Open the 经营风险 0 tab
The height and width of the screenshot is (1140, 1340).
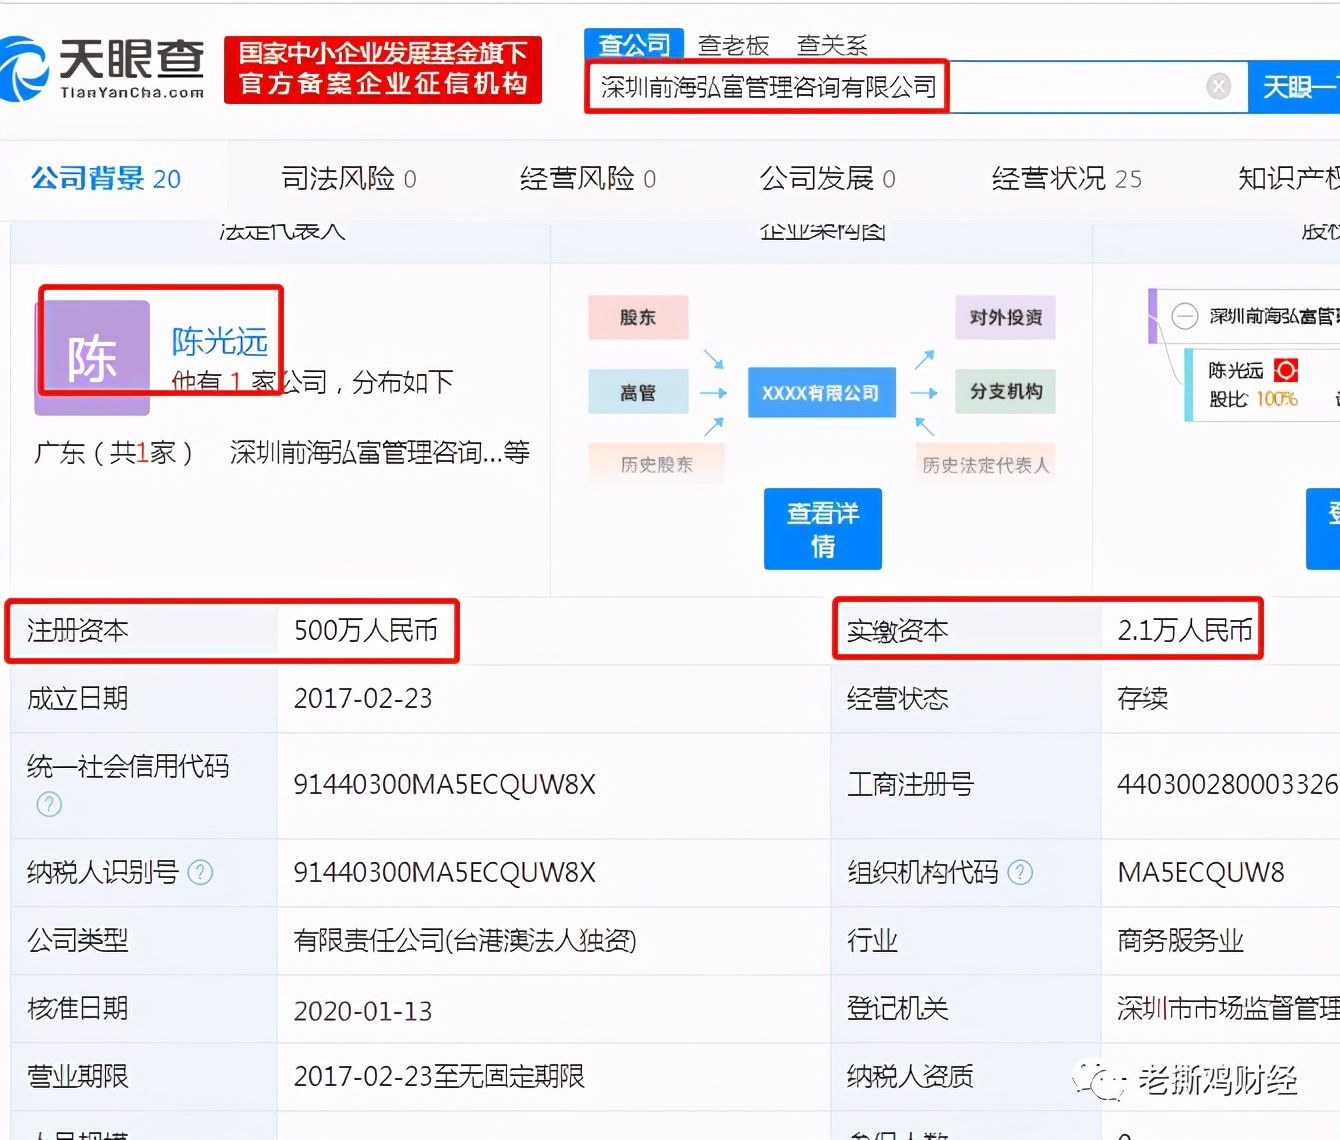coord(588,179)
